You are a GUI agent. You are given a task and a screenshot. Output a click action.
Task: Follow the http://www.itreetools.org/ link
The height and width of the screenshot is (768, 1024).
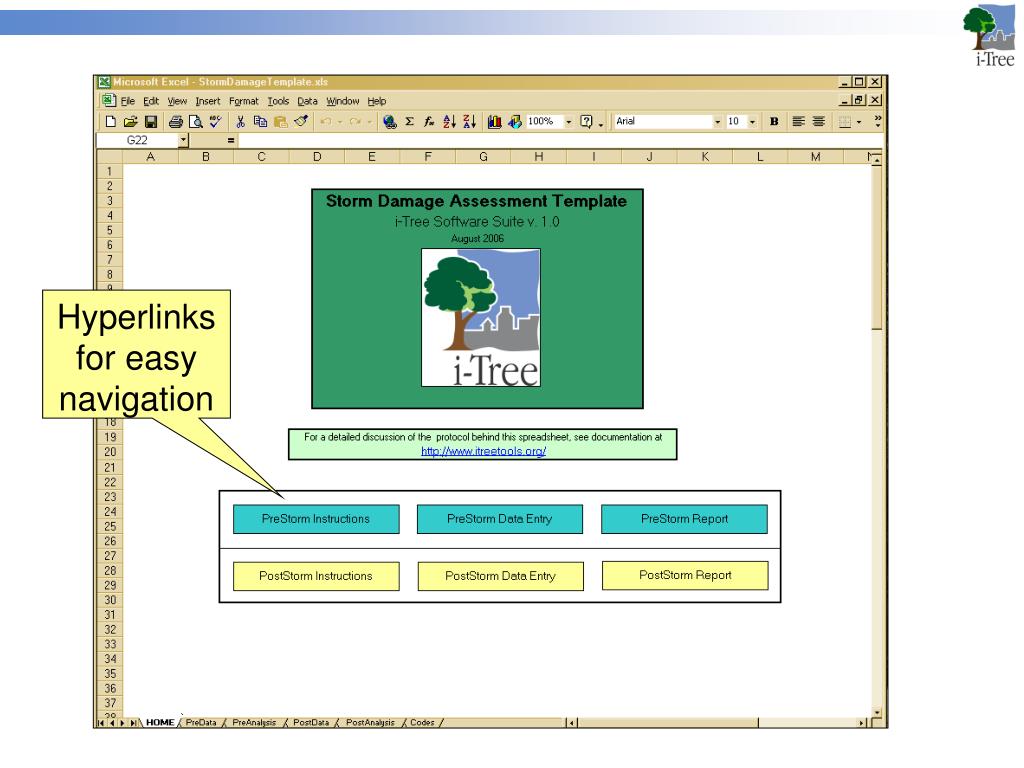click(483, 451)
